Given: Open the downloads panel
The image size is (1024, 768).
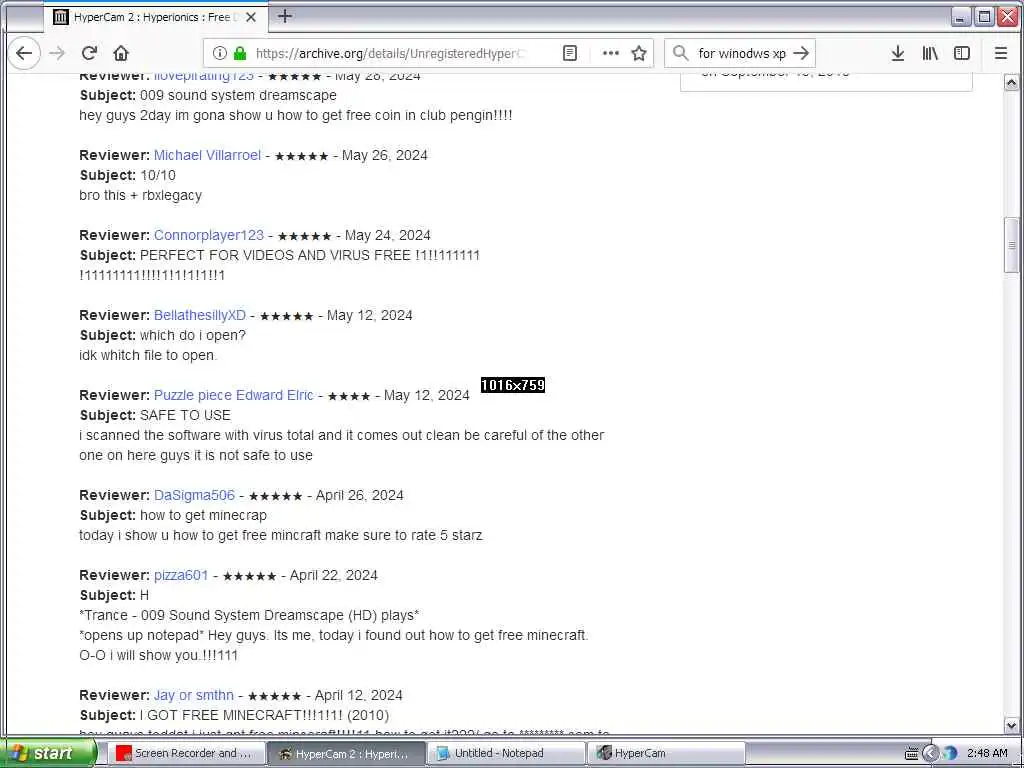Looking at the screenshot, I should [898, 54].
